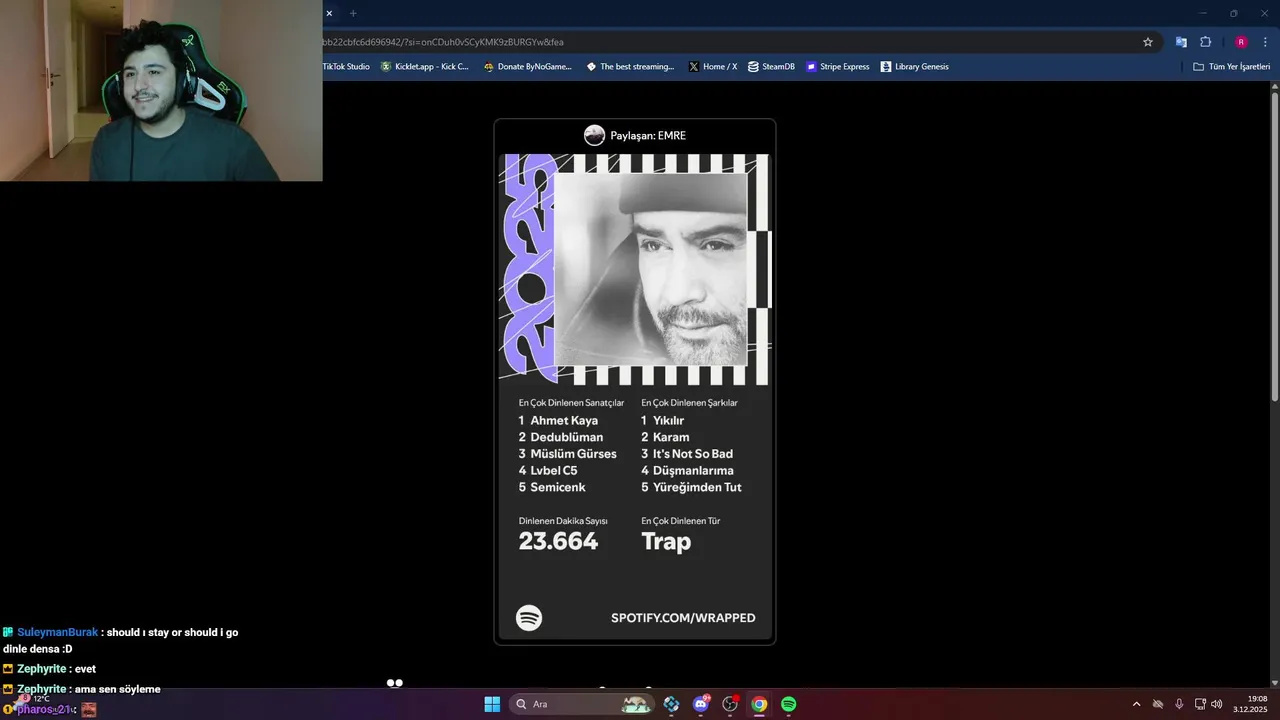Click the Paylaşan: EMRE label
Image resolution: width=1280 pixels, height=720 pixels.
coord(648,135)
